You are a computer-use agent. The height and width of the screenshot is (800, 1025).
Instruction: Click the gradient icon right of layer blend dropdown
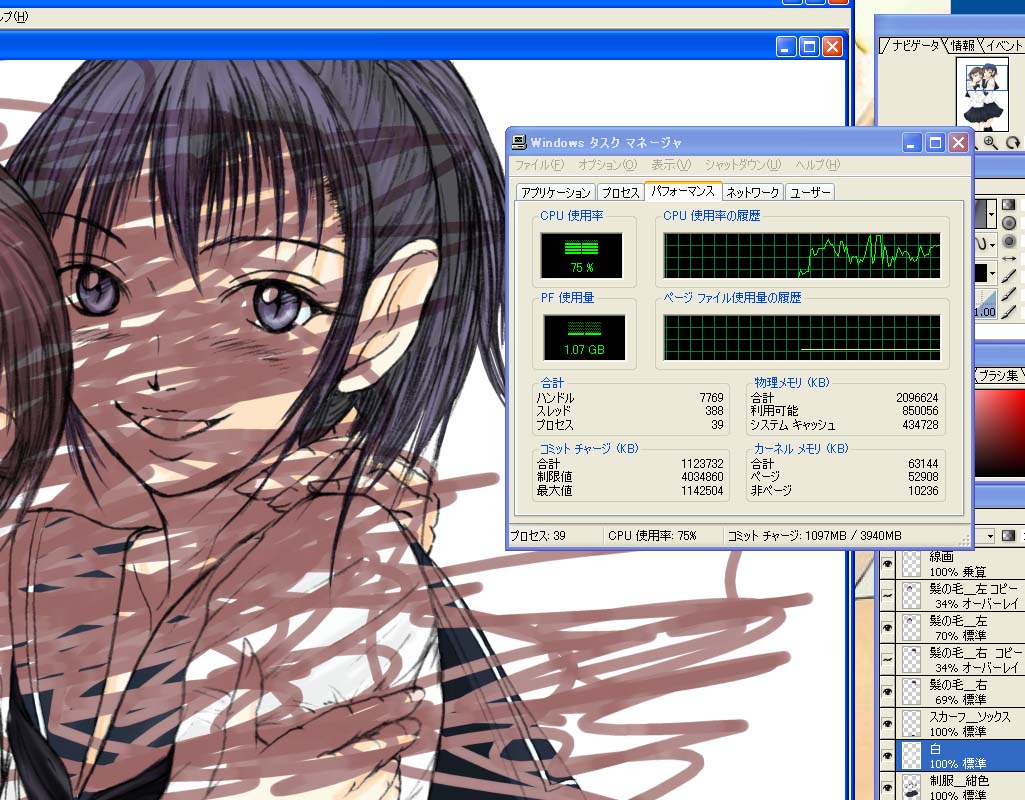[x=1009, y=536]
